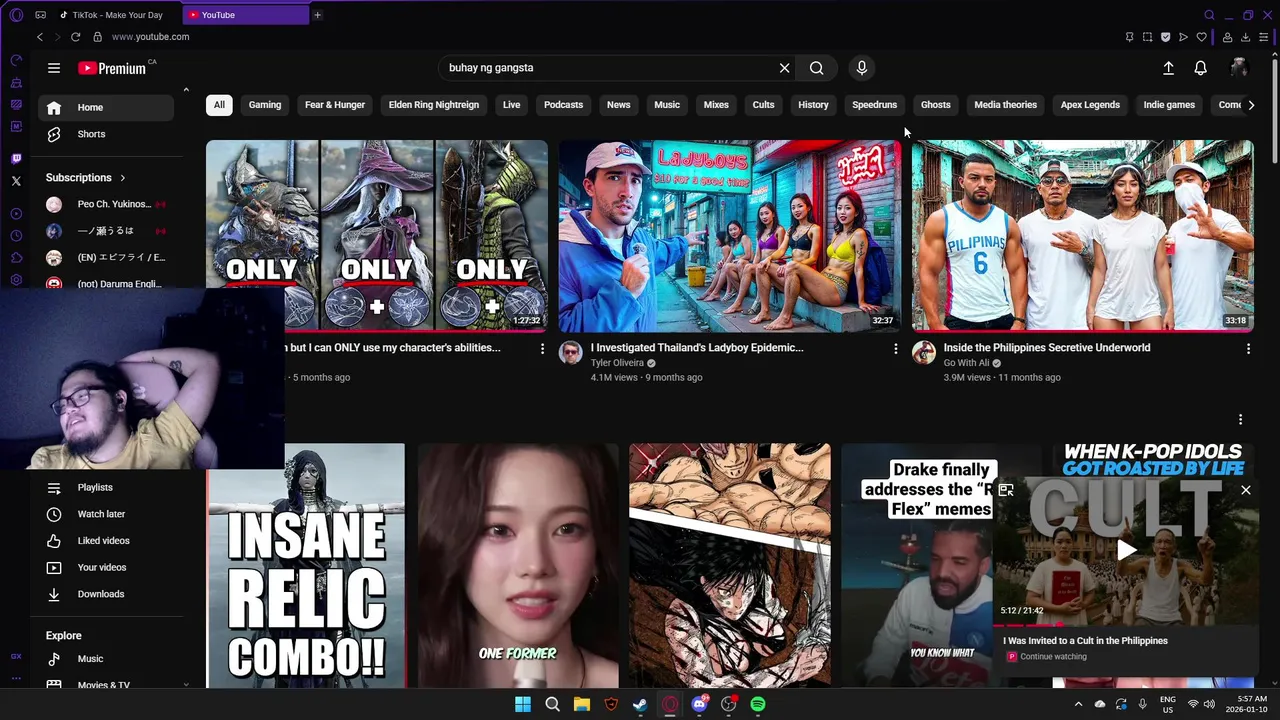The height and width of the screenshot is (720, 1280).
Task: Expand miniplayer back to watch page
Action: point(1006,490)
